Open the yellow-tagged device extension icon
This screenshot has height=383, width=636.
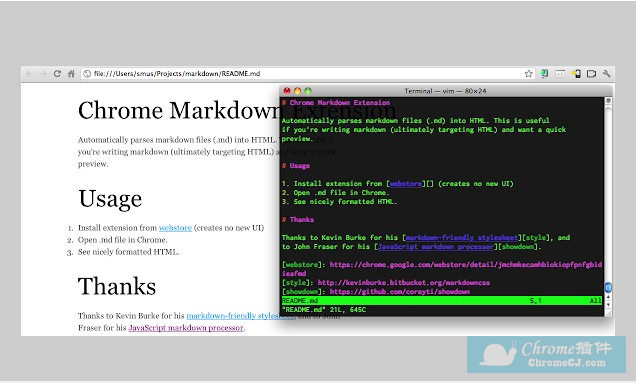(576, 74)
